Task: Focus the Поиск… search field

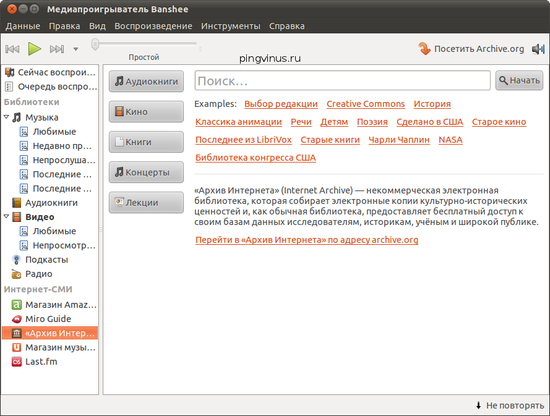Action: tap(342, 81)
